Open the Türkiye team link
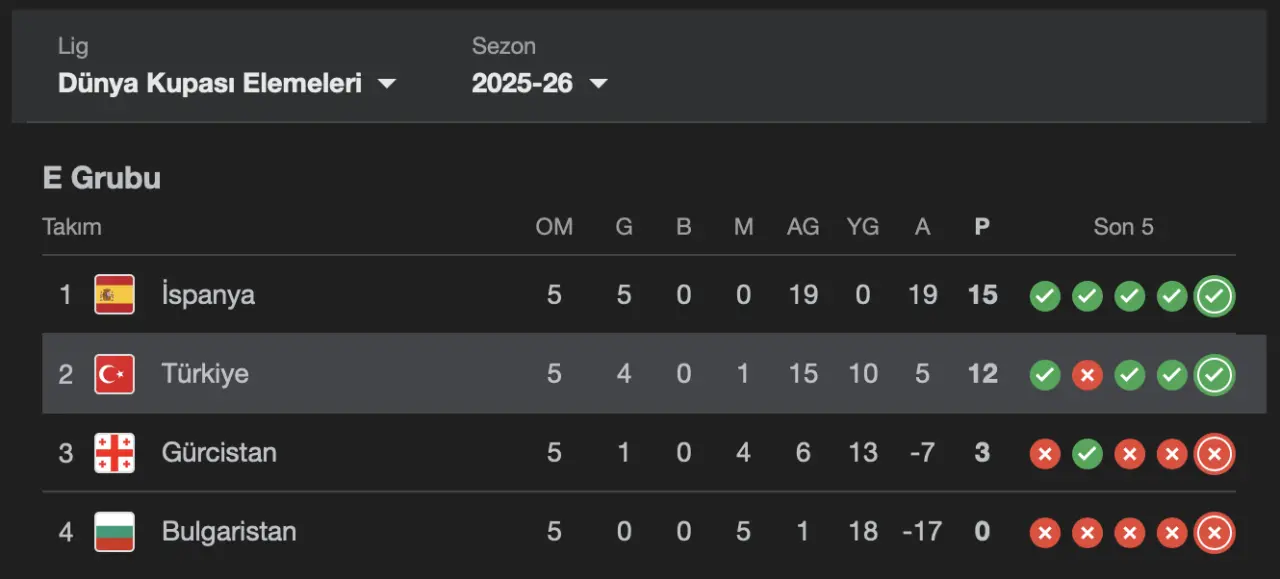Viewport: 1280px width, 579px height. [x=205, y=374]
